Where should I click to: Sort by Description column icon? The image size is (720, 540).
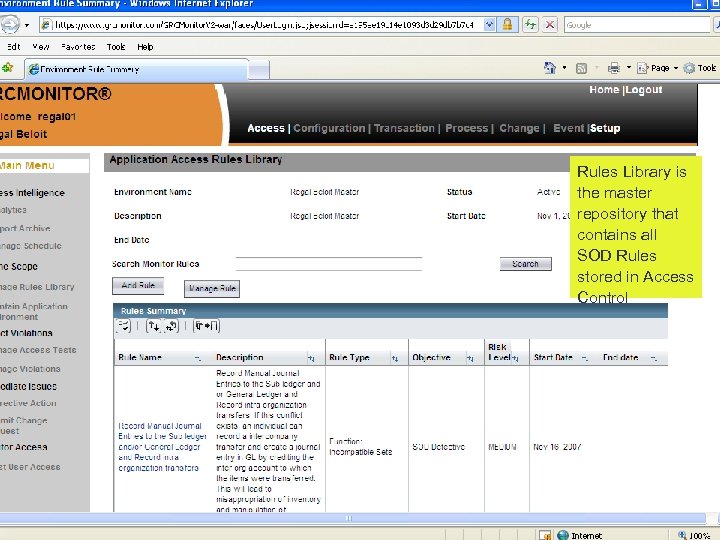(x=311, y=358)
